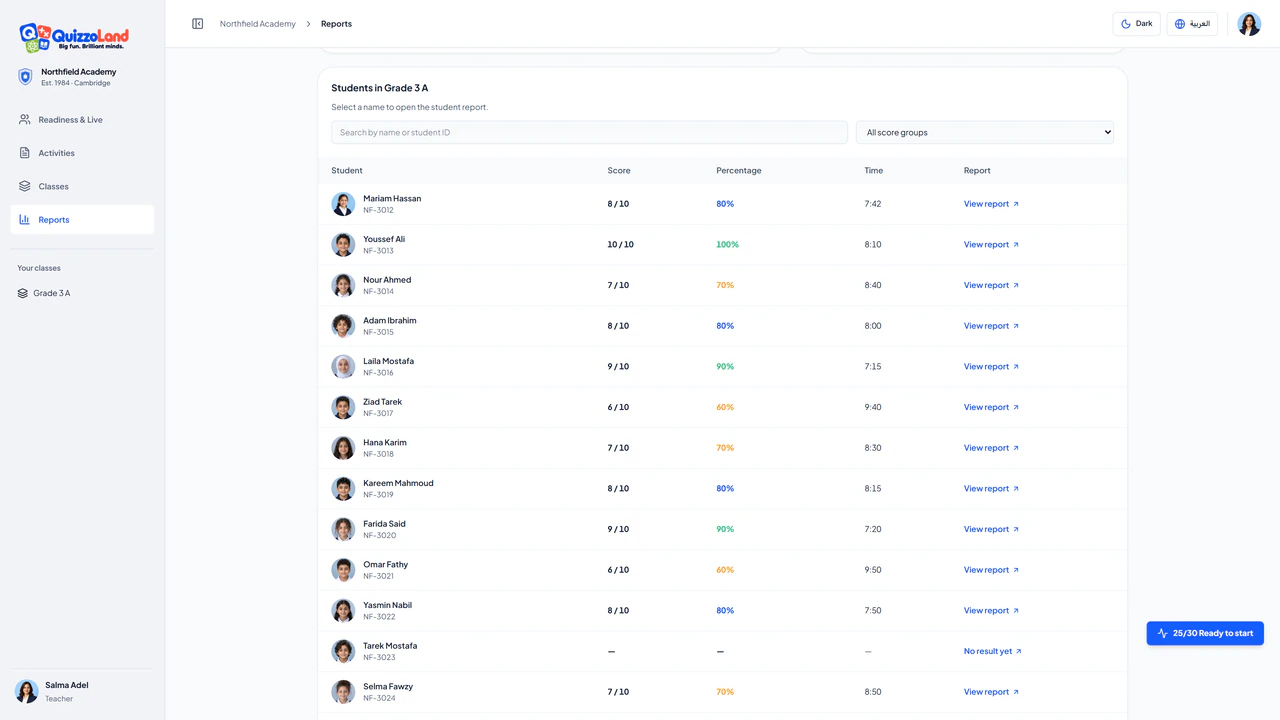
Task: Open Classes in the sidebar
Action: click(82, 186)
